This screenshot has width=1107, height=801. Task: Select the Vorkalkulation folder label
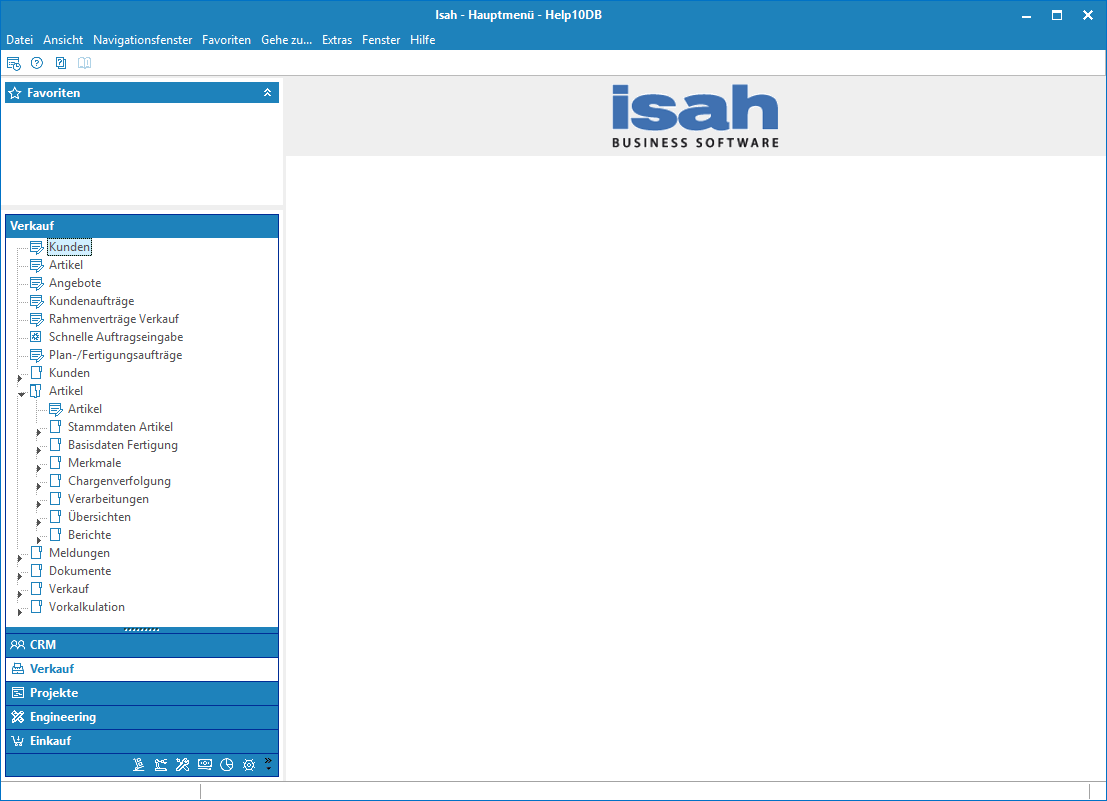[x=87, y=607]
